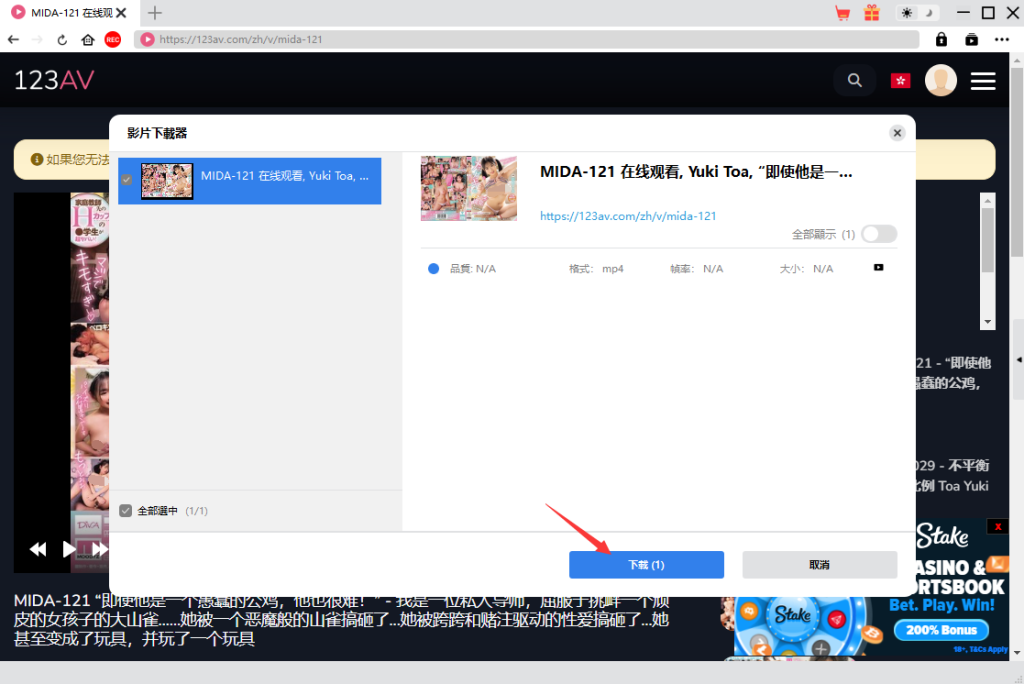Select the MIDA-121 browser tab
This screenshot has width=1024, height=684.
click(x=69, y=12)
